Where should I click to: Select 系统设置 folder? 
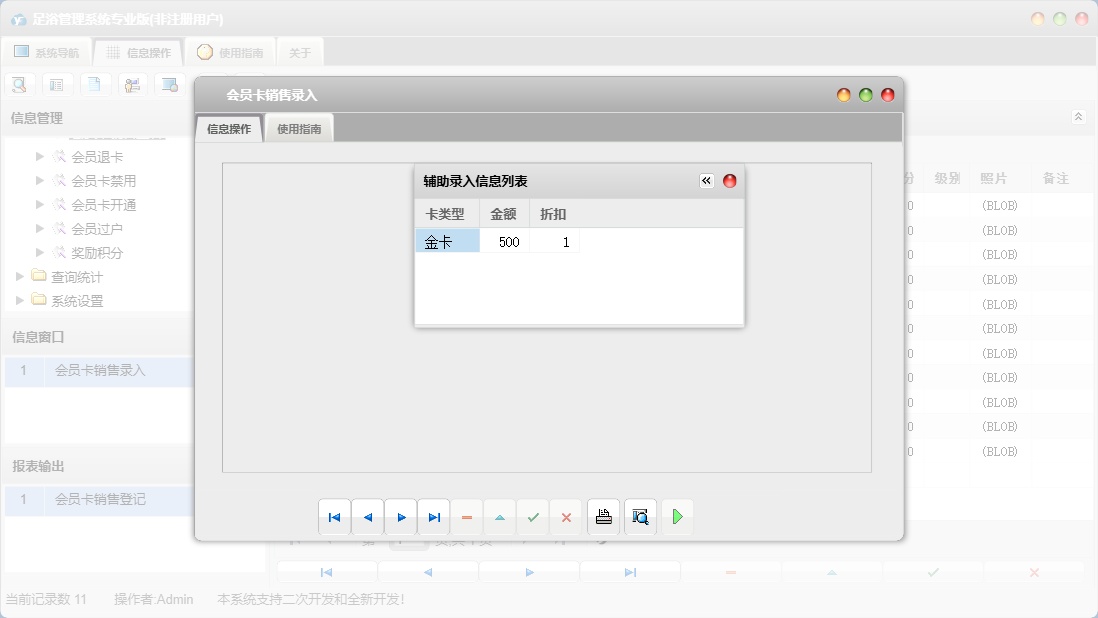pos(77,300)
